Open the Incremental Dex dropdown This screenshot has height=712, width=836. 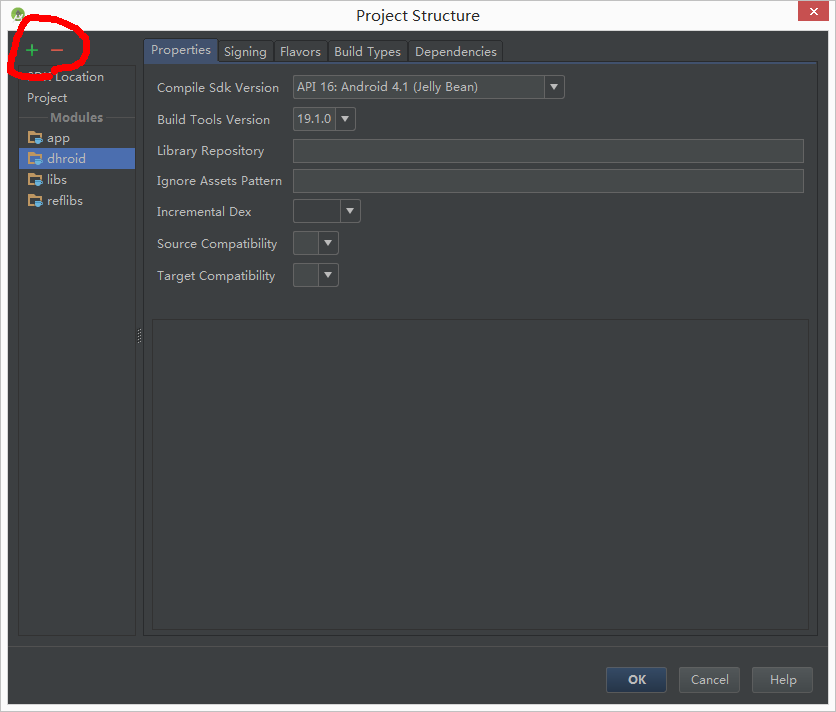tap(350, 212)
